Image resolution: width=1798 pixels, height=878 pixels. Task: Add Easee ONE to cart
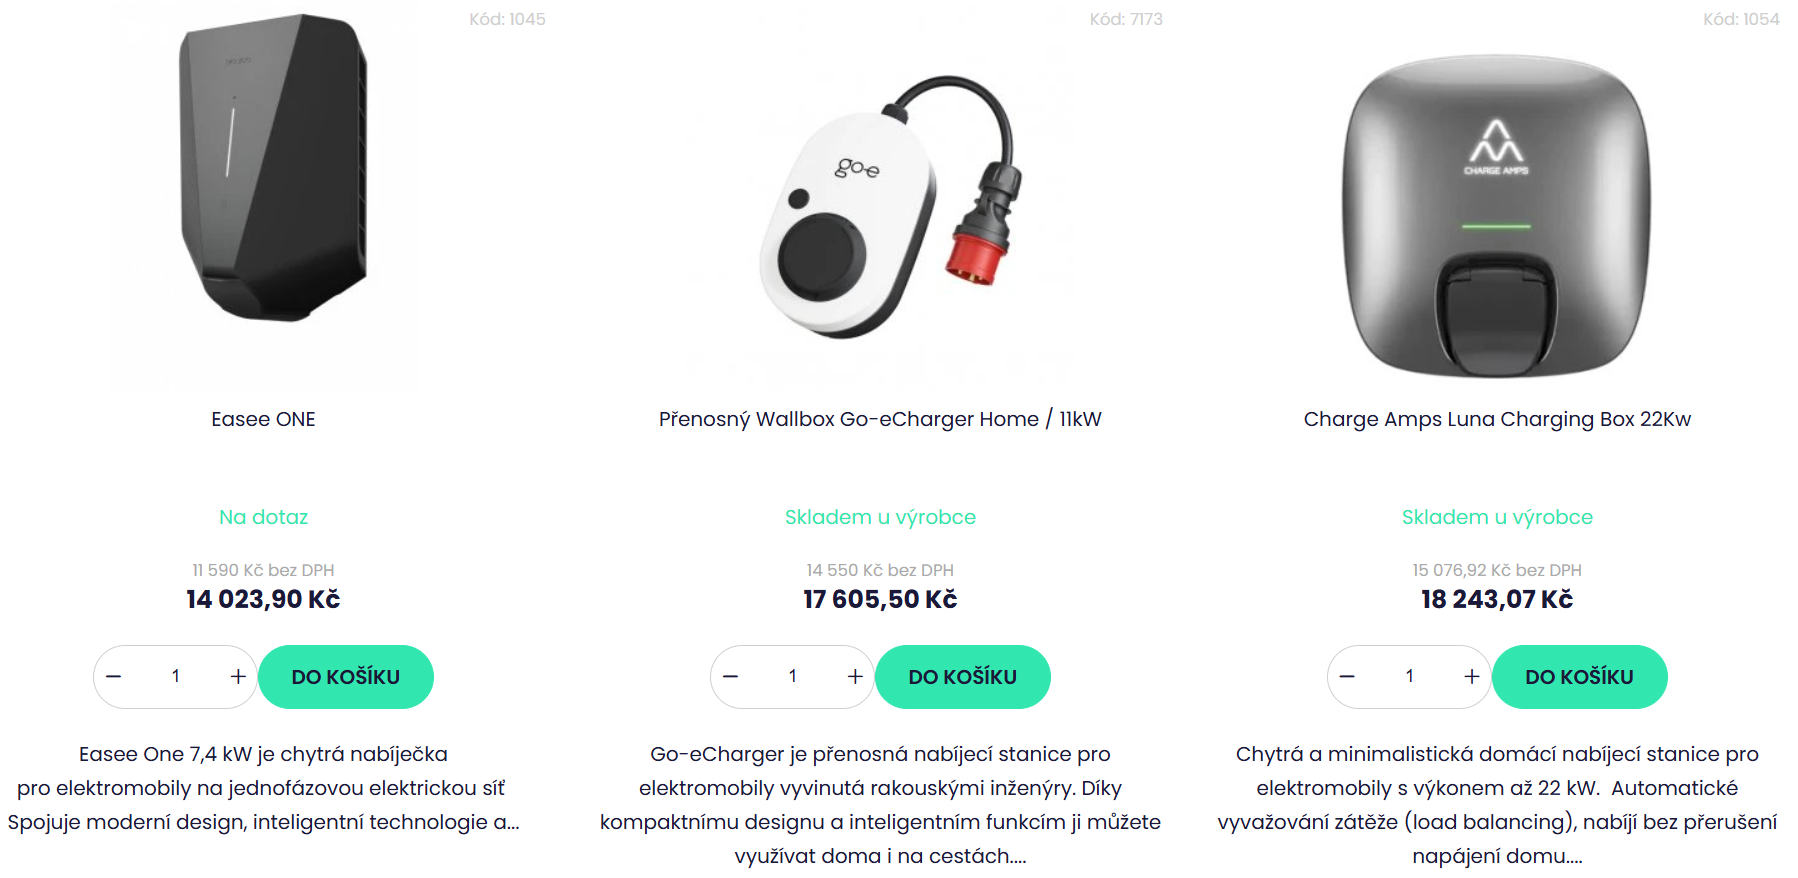point(346,677)
